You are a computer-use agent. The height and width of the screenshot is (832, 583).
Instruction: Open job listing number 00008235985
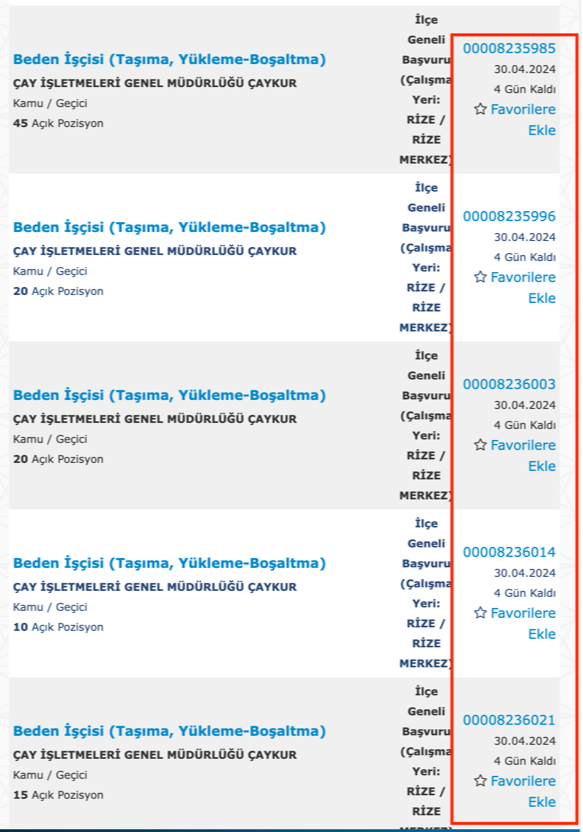[x=509, y=48]
